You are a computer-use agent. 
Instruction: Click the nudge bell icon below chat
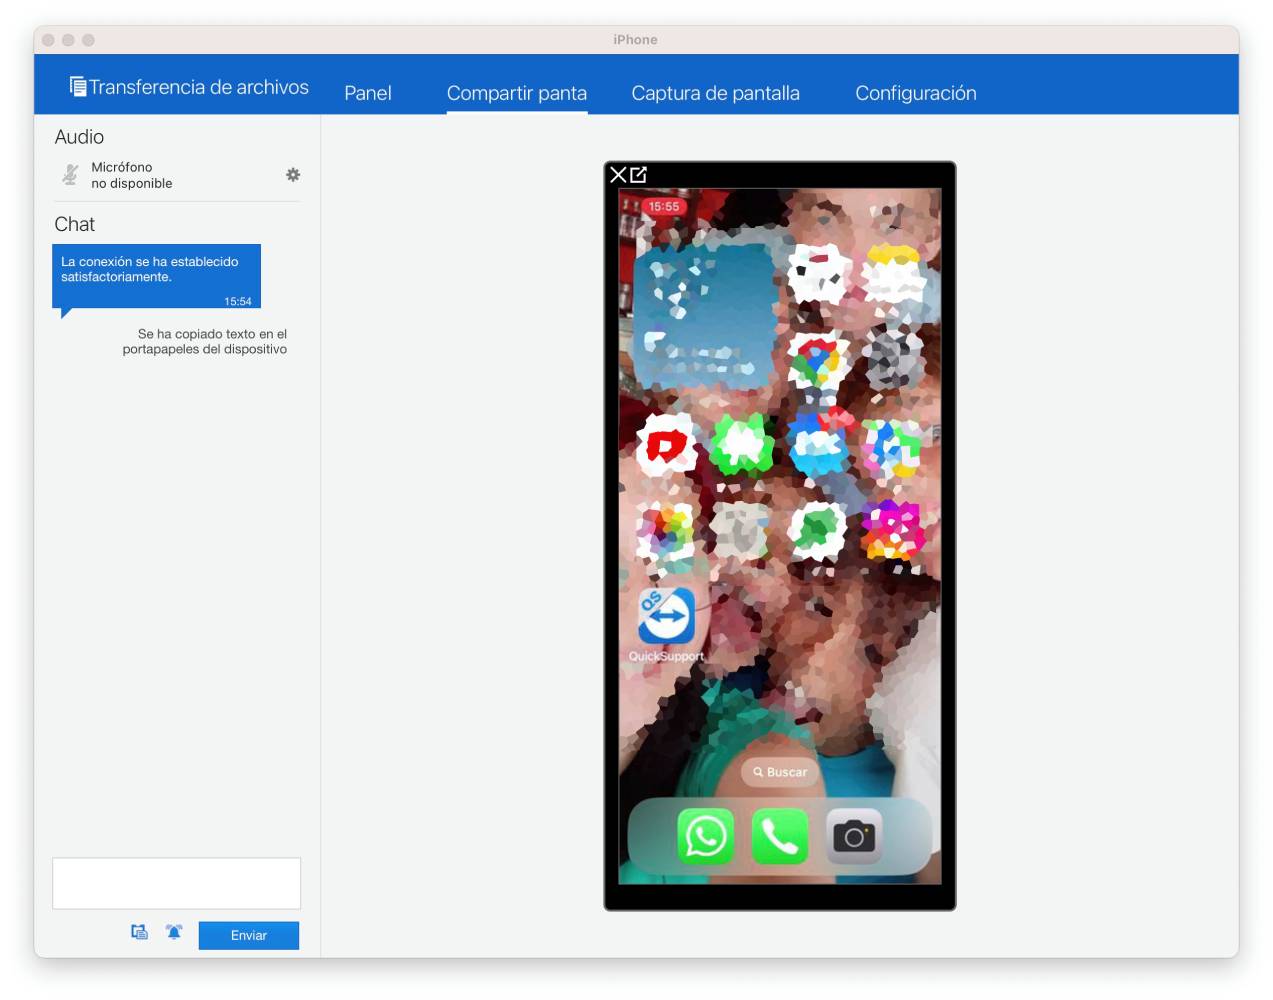[x=174, y=932]
